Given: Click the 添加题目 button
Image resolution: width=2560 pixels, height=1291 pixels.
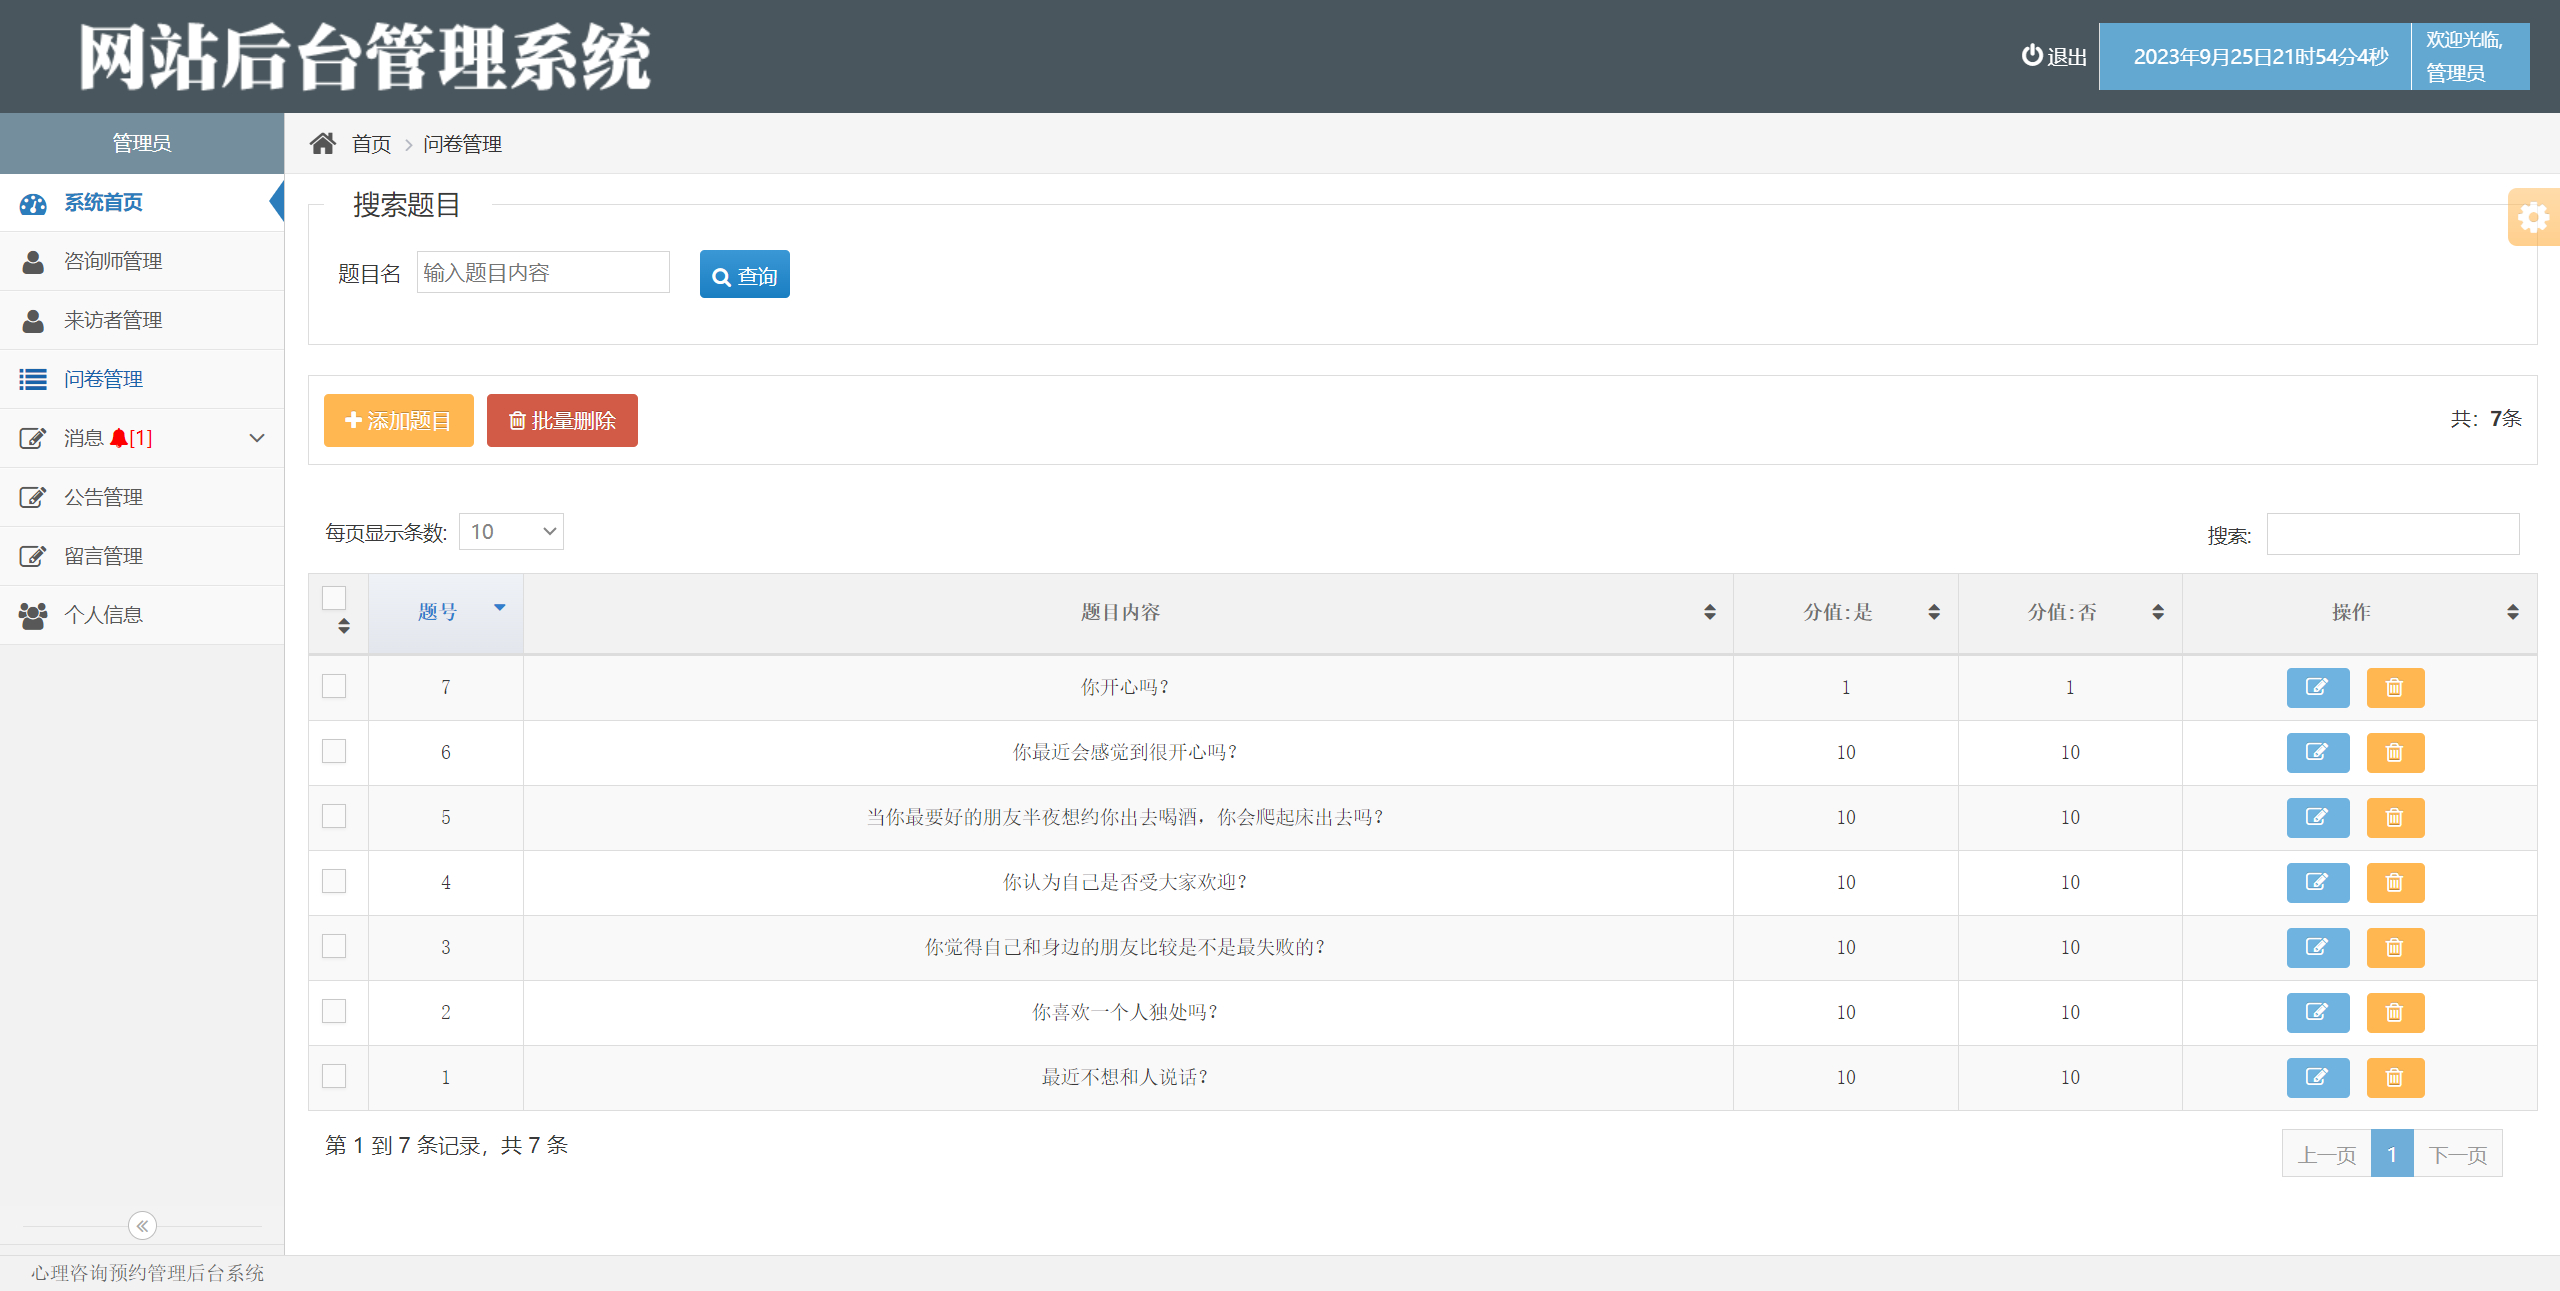Looking at the screenshot, I should pyautogui.click(x=398, y=420).
